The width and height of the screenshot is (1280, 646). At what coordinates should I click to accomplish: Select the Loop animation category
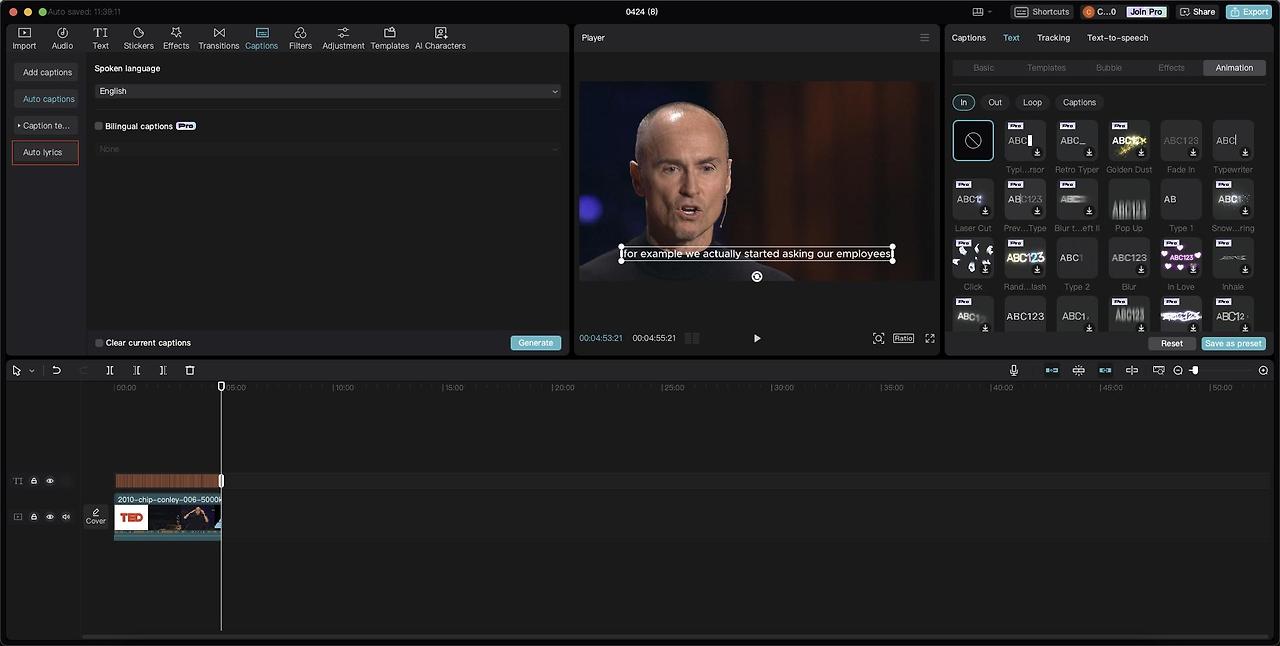point(1032,102)
